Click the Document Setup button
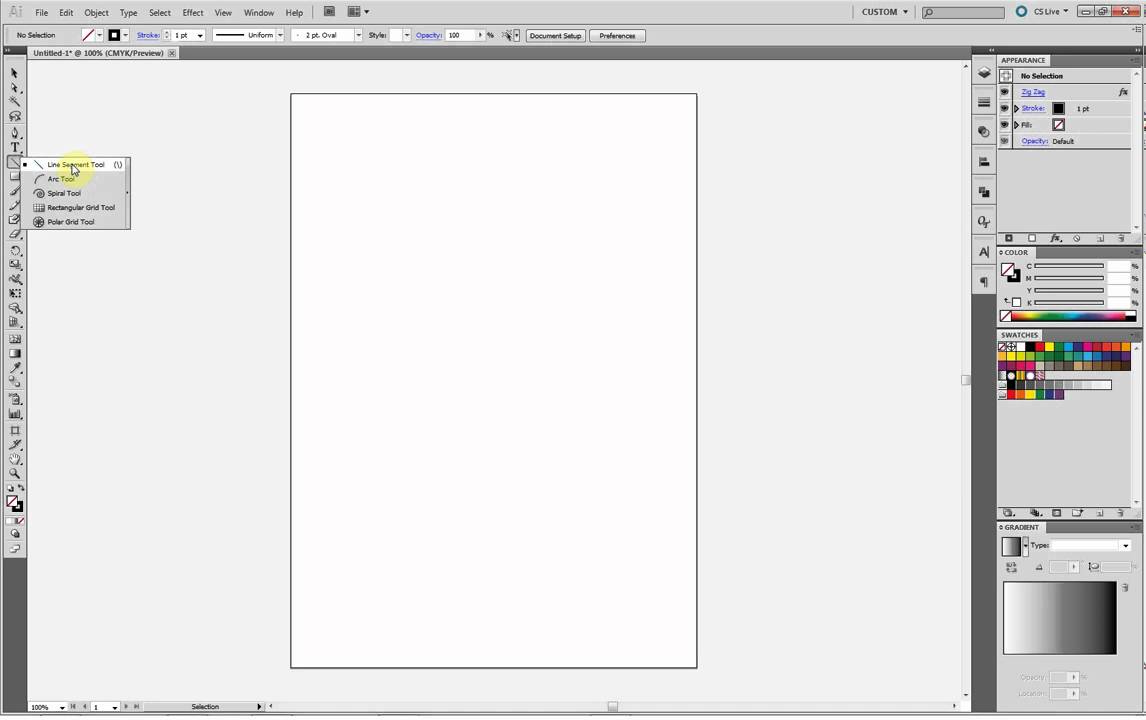Image resolution: width=1146 pixels, height=720 pixels. (x=555, y=35)
